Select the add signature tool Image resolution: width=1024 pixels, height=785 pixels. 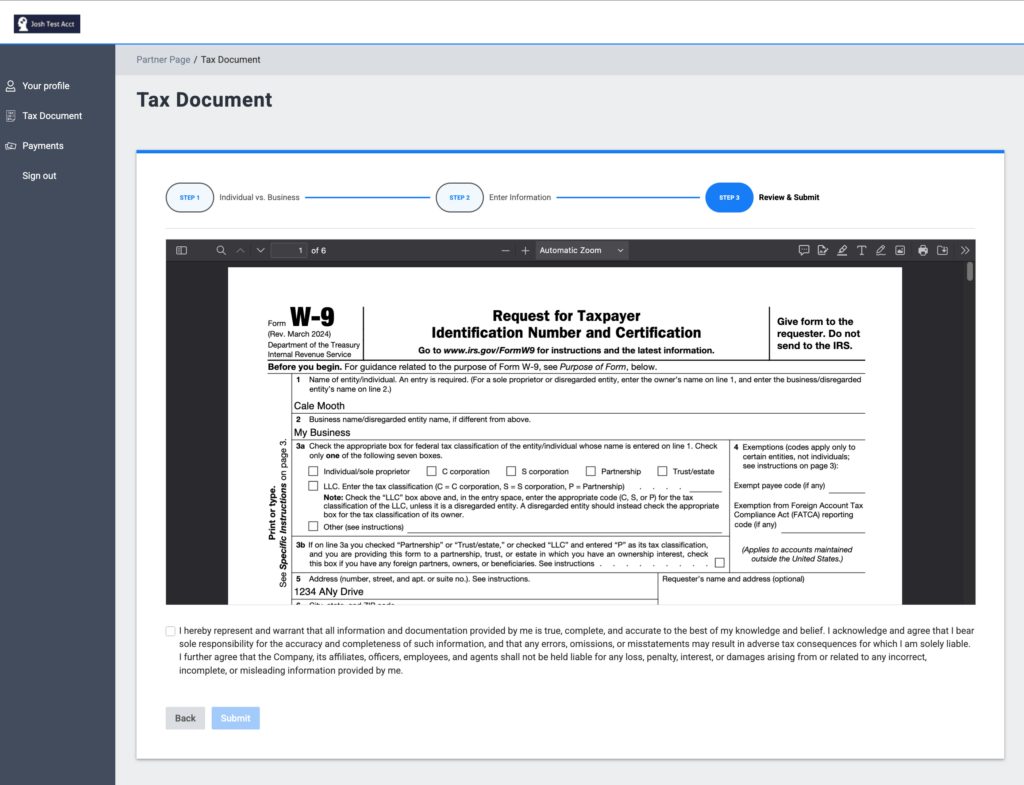coord(823,250)
